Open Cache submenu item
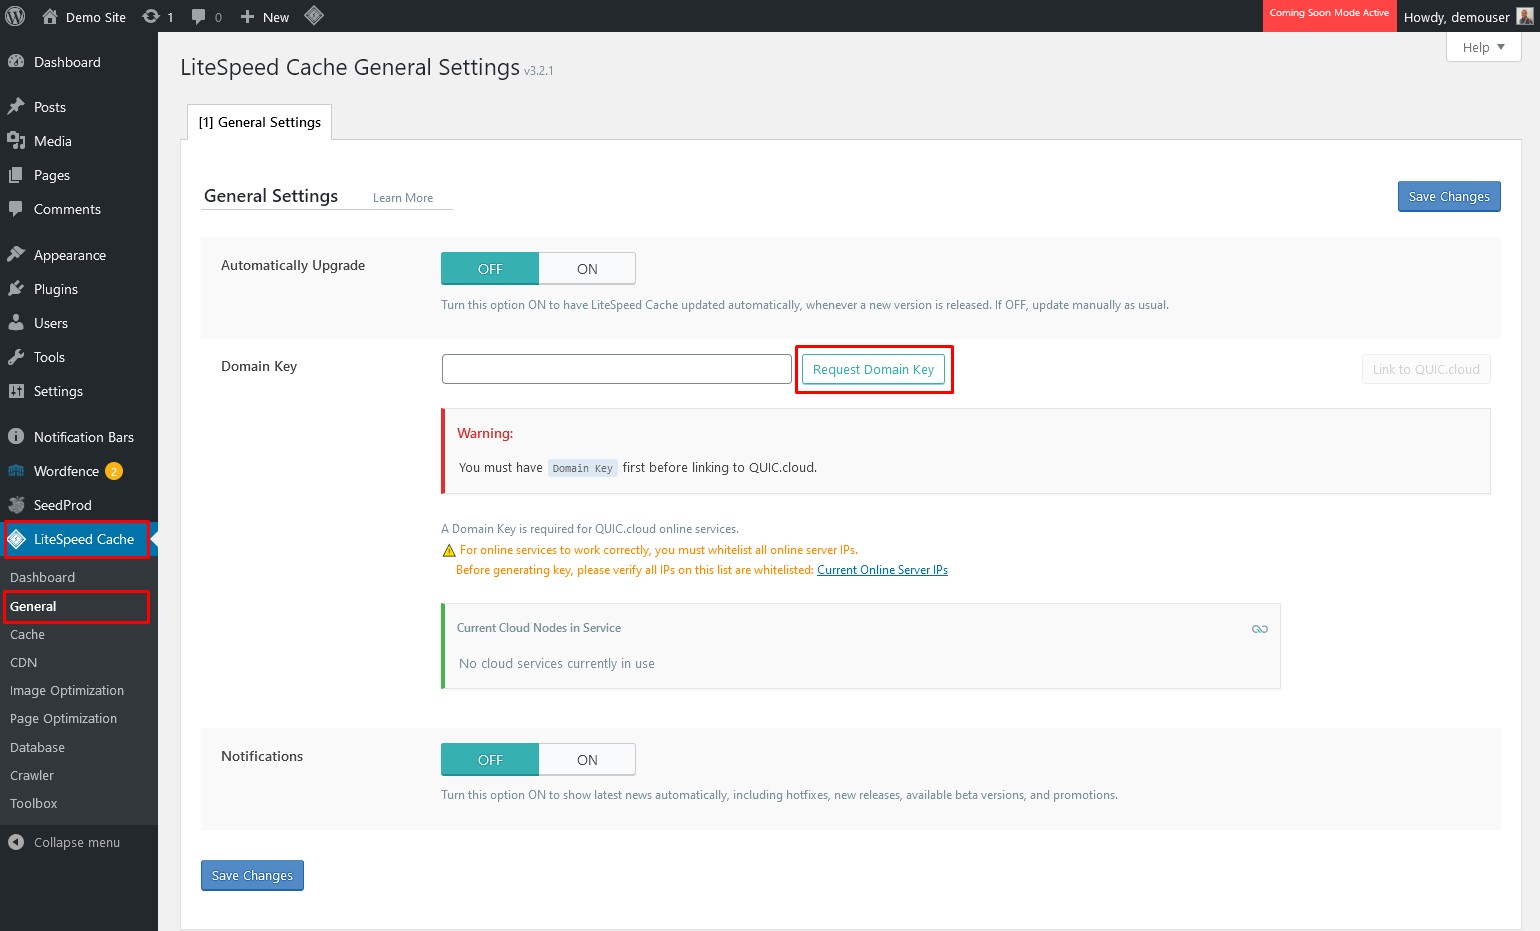This screenshot has width=1540, height=931. pos(28,634)
